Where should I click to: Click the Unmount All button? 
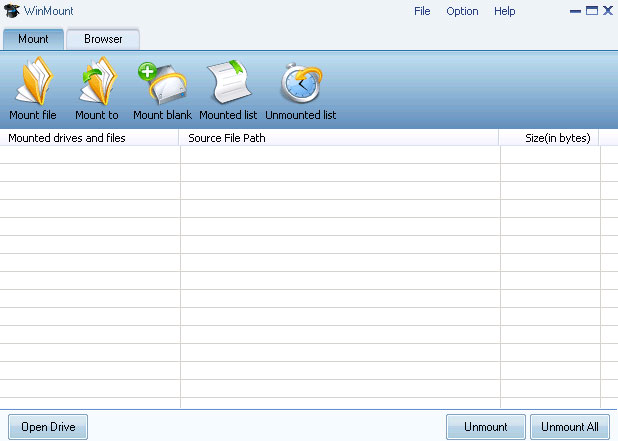point(570,427)
